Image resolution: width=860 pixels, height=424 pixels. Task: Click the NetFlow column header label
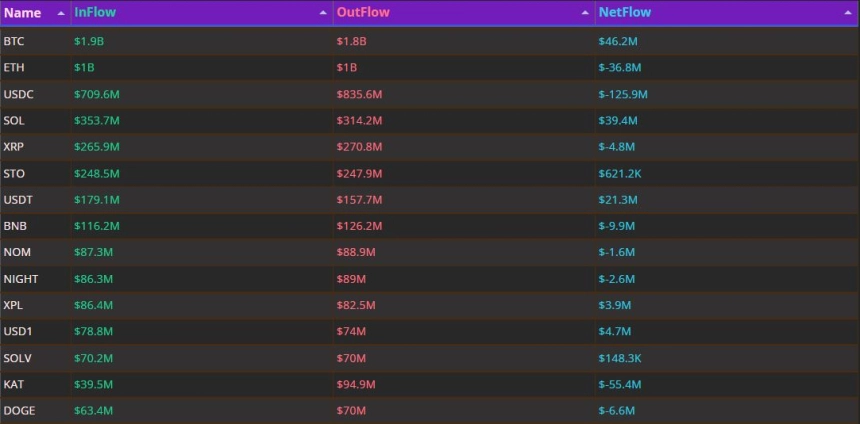click(624, 13)
